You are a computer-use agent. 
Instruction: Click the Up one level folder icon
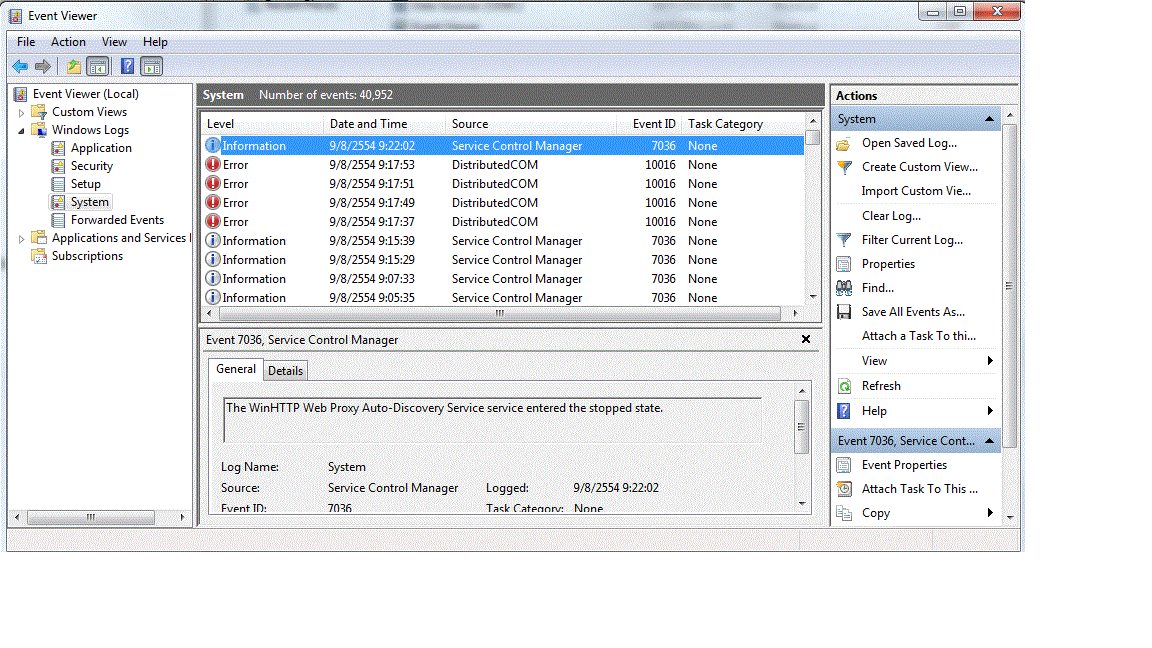(73, 67)
